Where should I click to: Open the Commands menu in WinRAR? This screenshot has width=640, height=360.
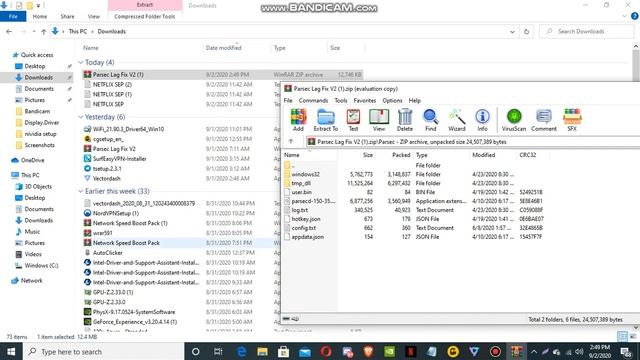(313, 100)
